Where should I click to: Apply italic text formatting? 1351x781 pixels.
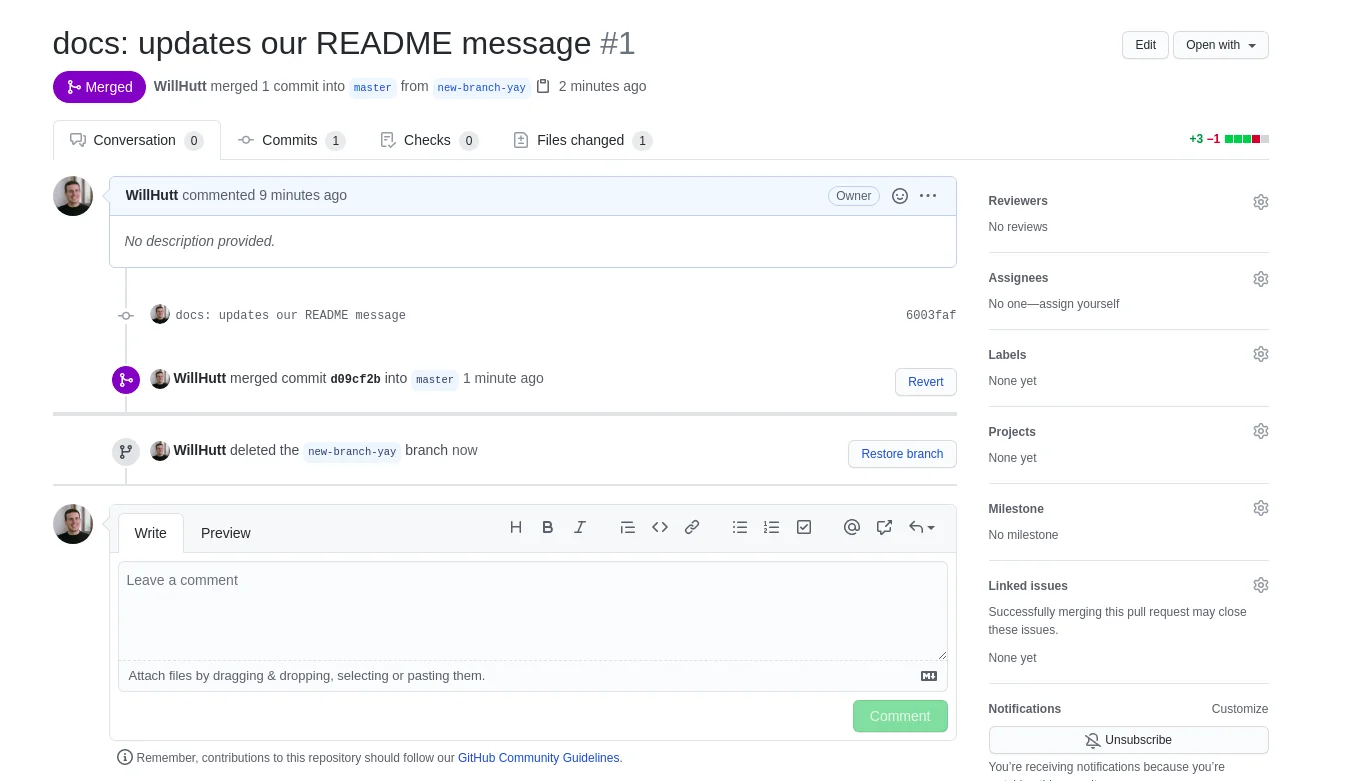pyautogui.click(x=580, y=527)
